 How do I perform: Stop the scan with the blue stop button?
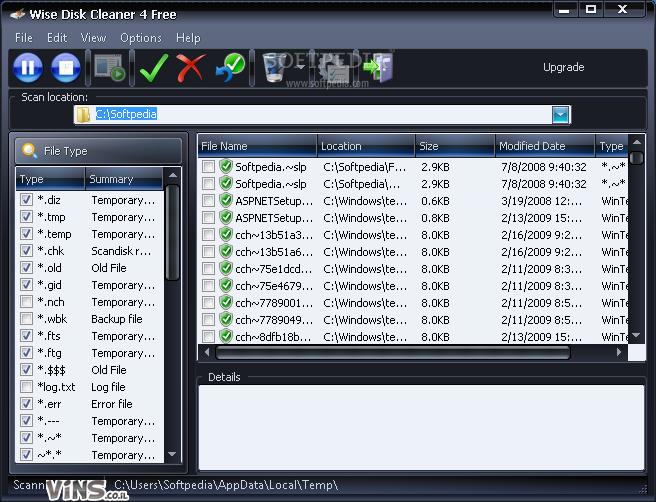(x=66, y=67)
